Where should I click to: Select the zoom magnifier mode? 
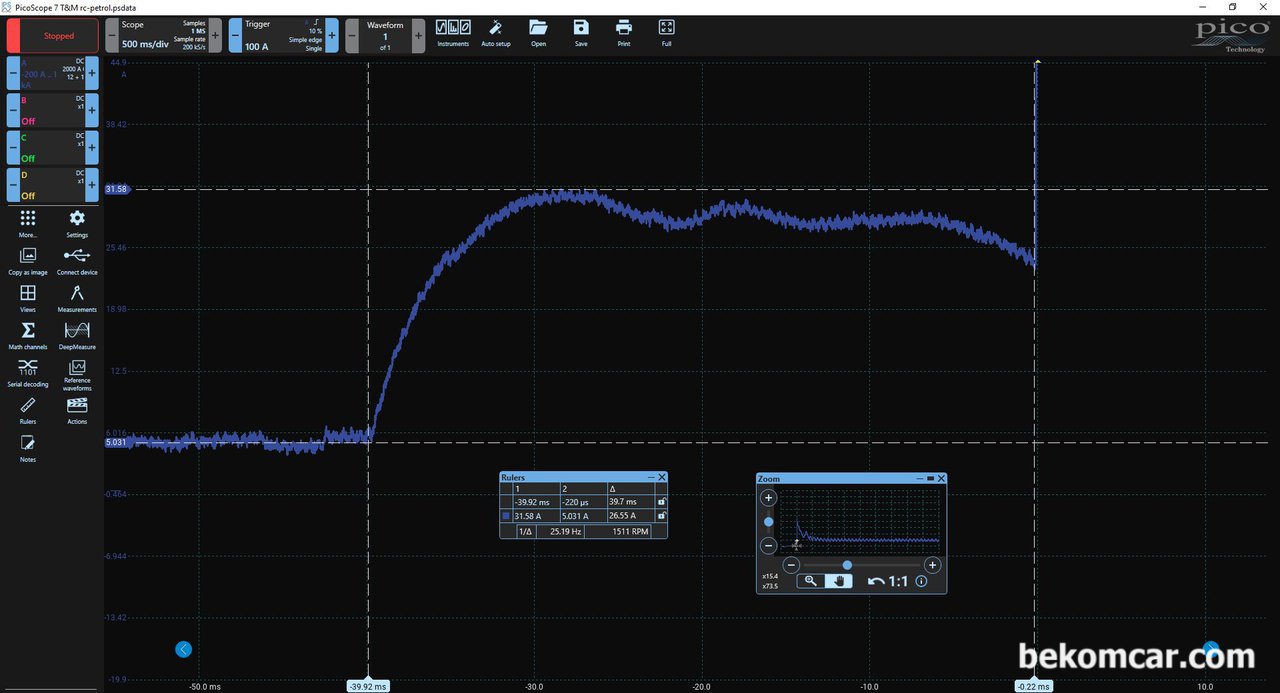811,580
